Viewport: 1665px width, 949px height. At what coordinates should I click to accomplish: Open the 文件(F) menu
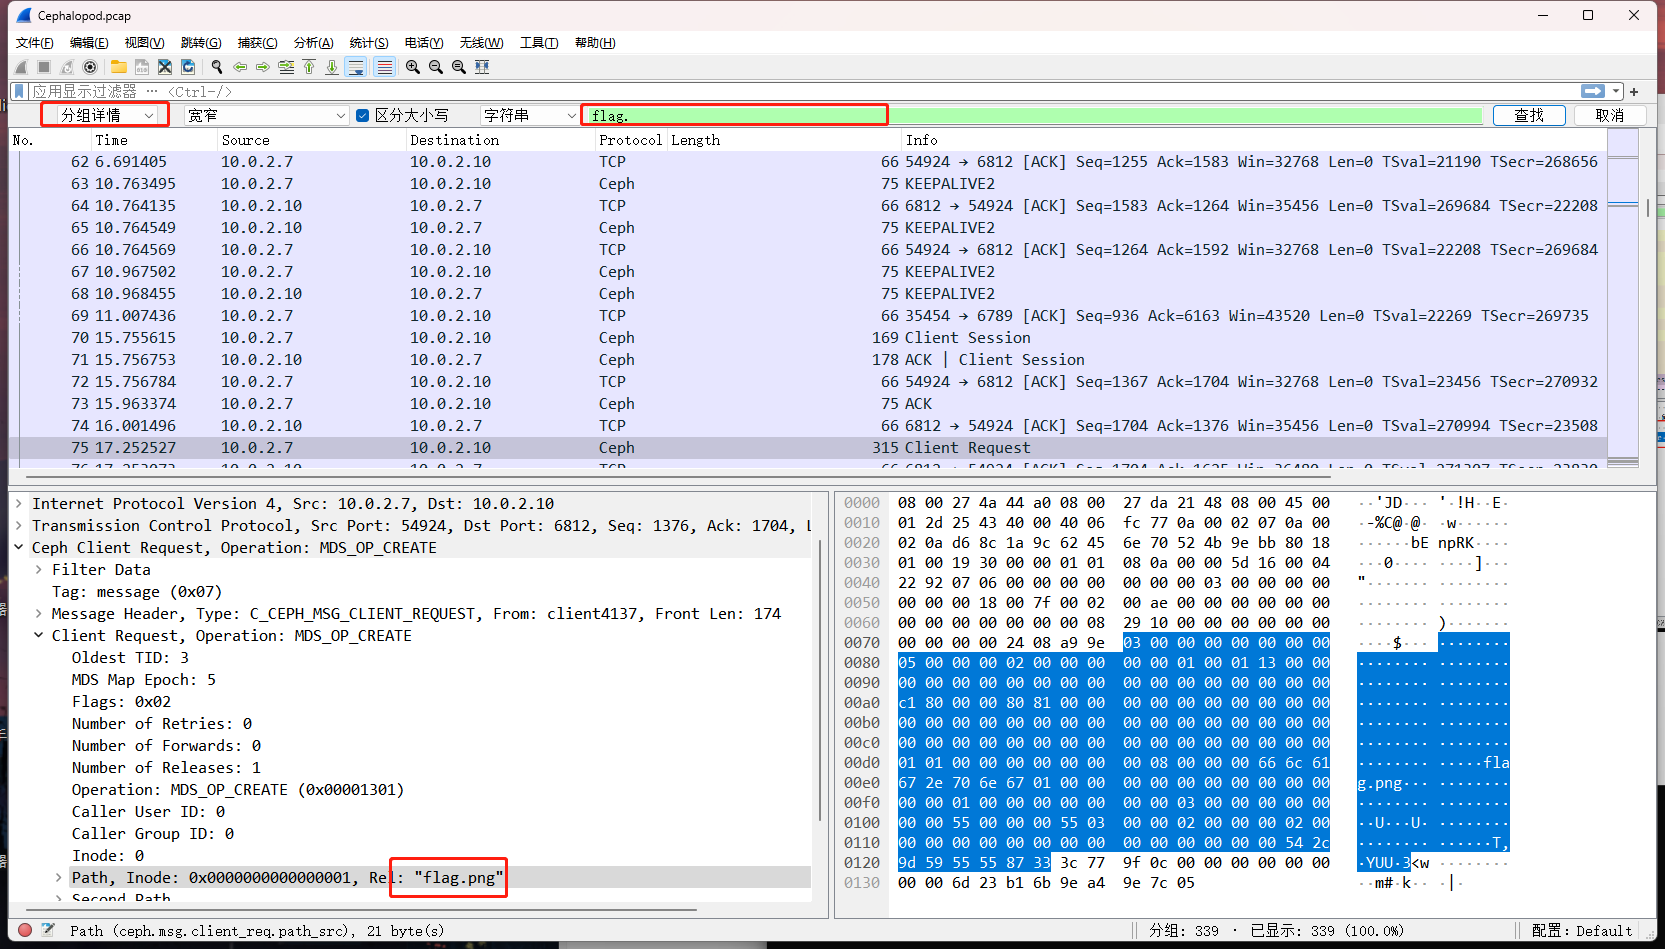click(x=35, y=43)
